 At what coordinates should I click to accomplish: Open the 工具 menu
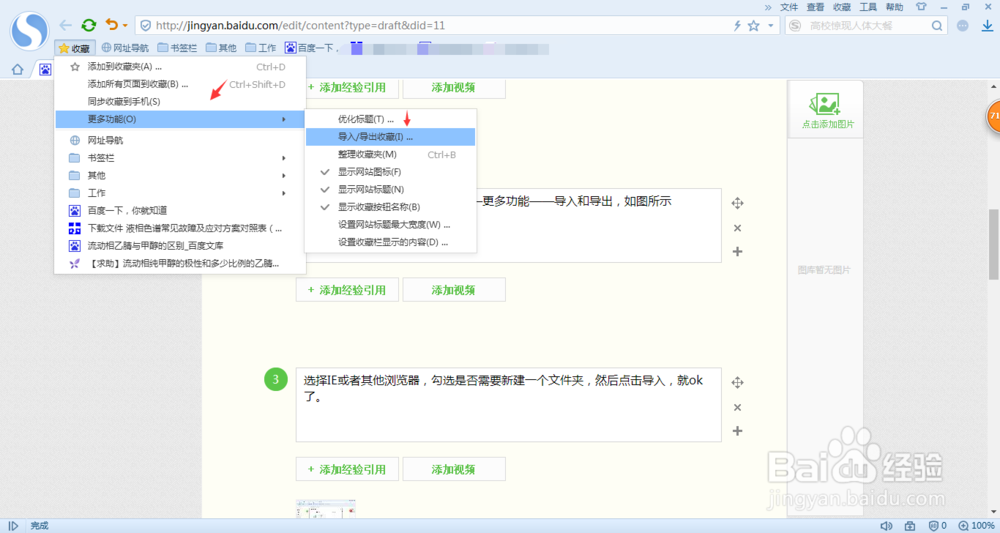point(868,7)
